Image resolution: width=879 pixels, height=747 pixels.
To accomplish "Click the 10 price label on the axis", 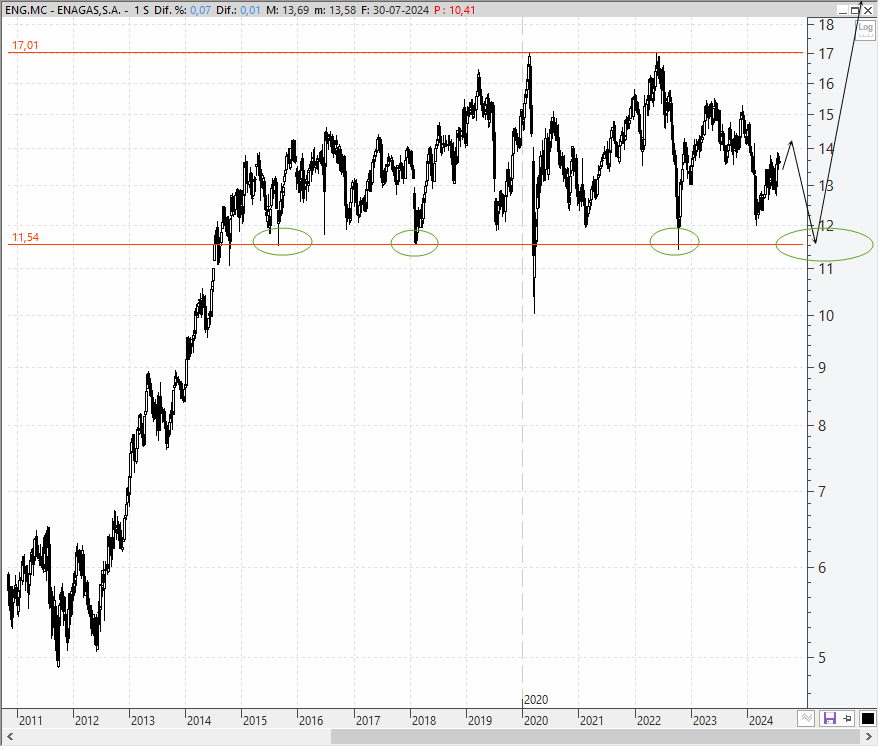I will point(826,316).
